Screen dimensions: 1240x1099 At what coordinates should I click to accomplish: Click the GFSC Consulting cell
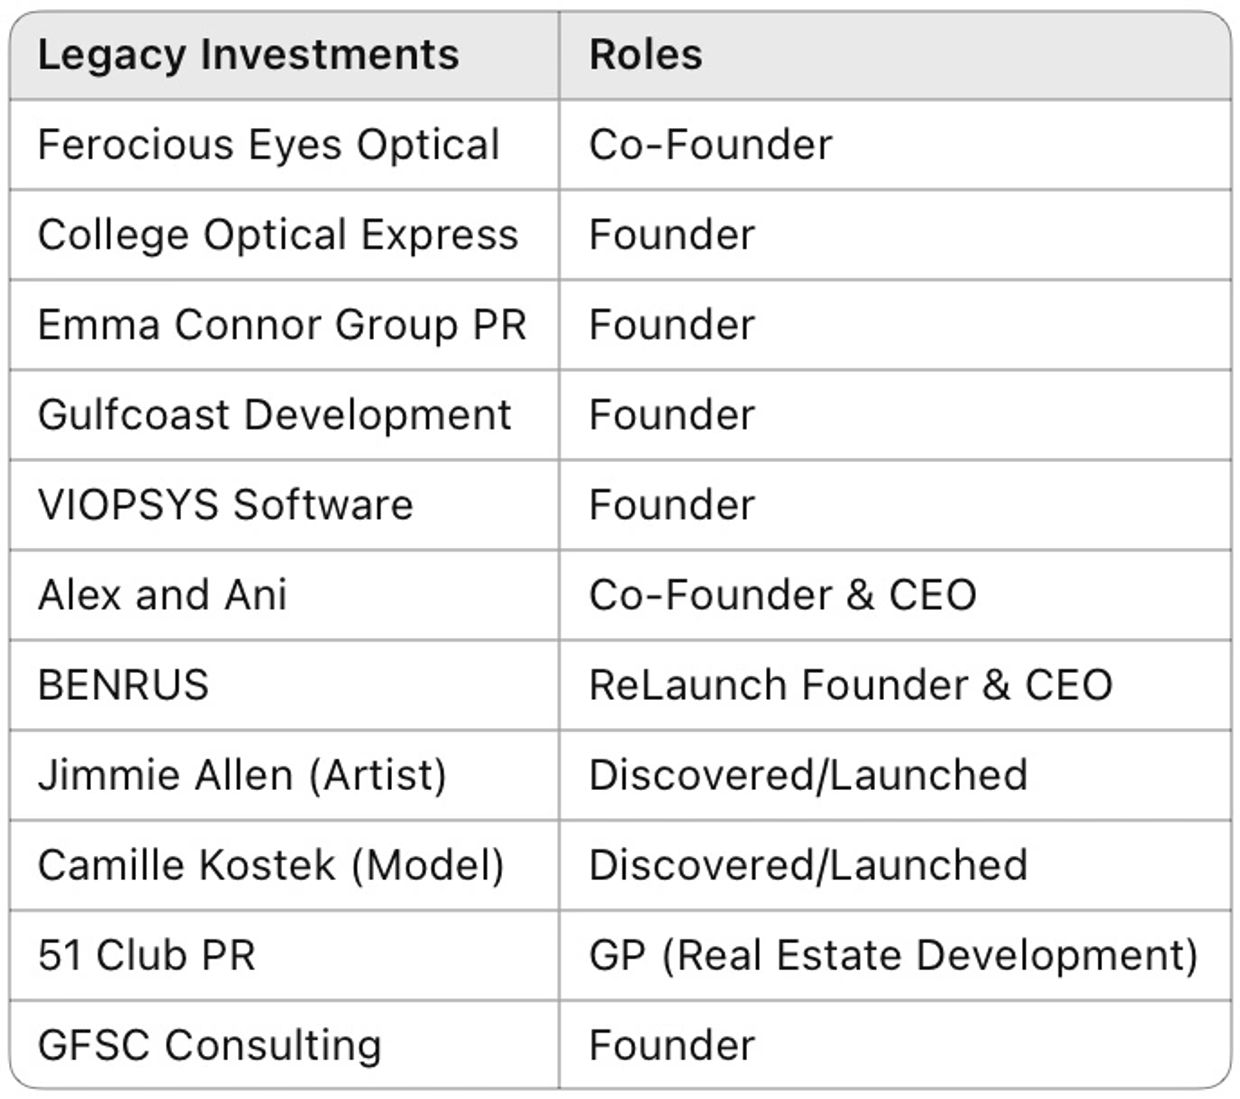(x=209, y=1045)
